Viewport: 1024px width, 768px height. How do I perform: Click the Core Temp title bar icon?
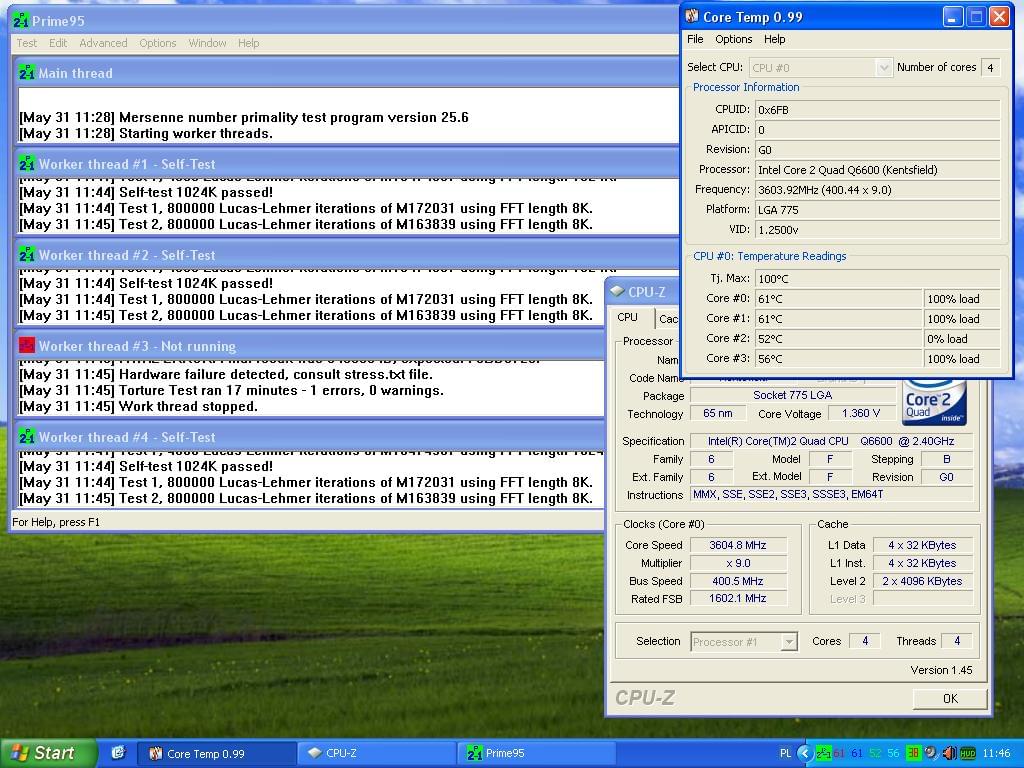(692, 17)
